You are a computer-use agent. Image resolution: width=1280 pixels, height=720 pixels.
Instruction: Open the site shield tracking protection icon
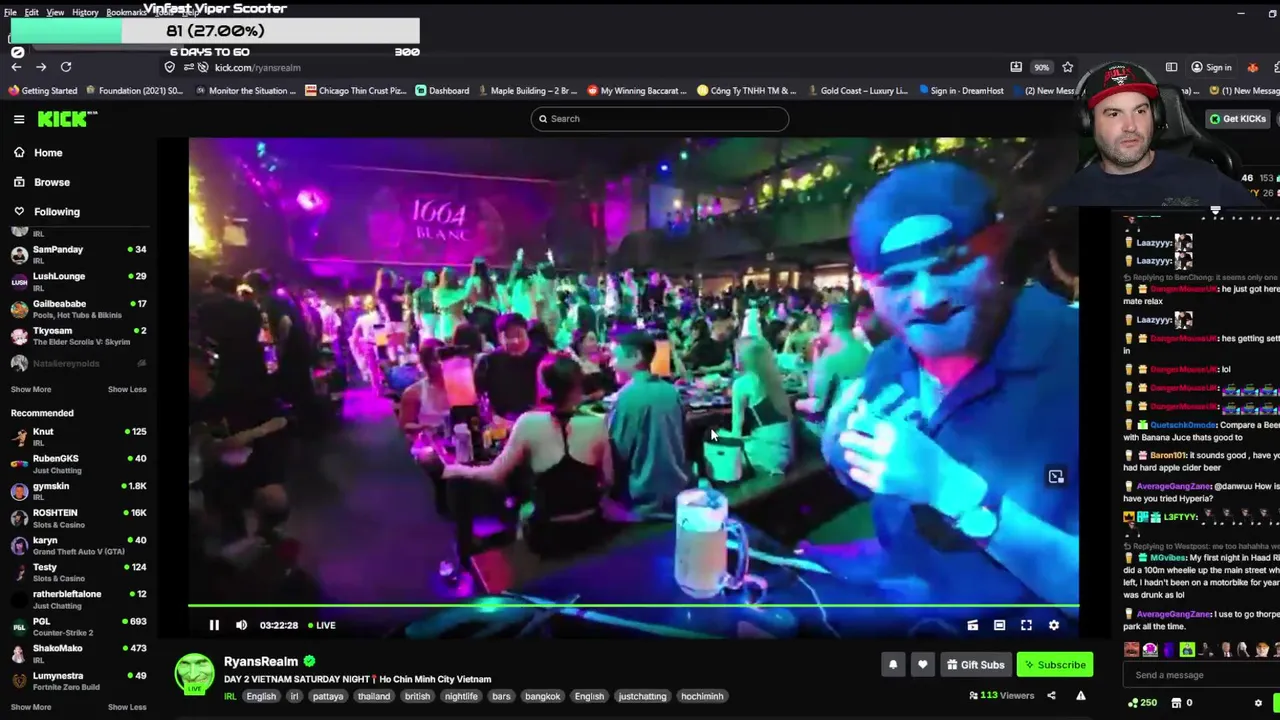[x=169, y=67]
